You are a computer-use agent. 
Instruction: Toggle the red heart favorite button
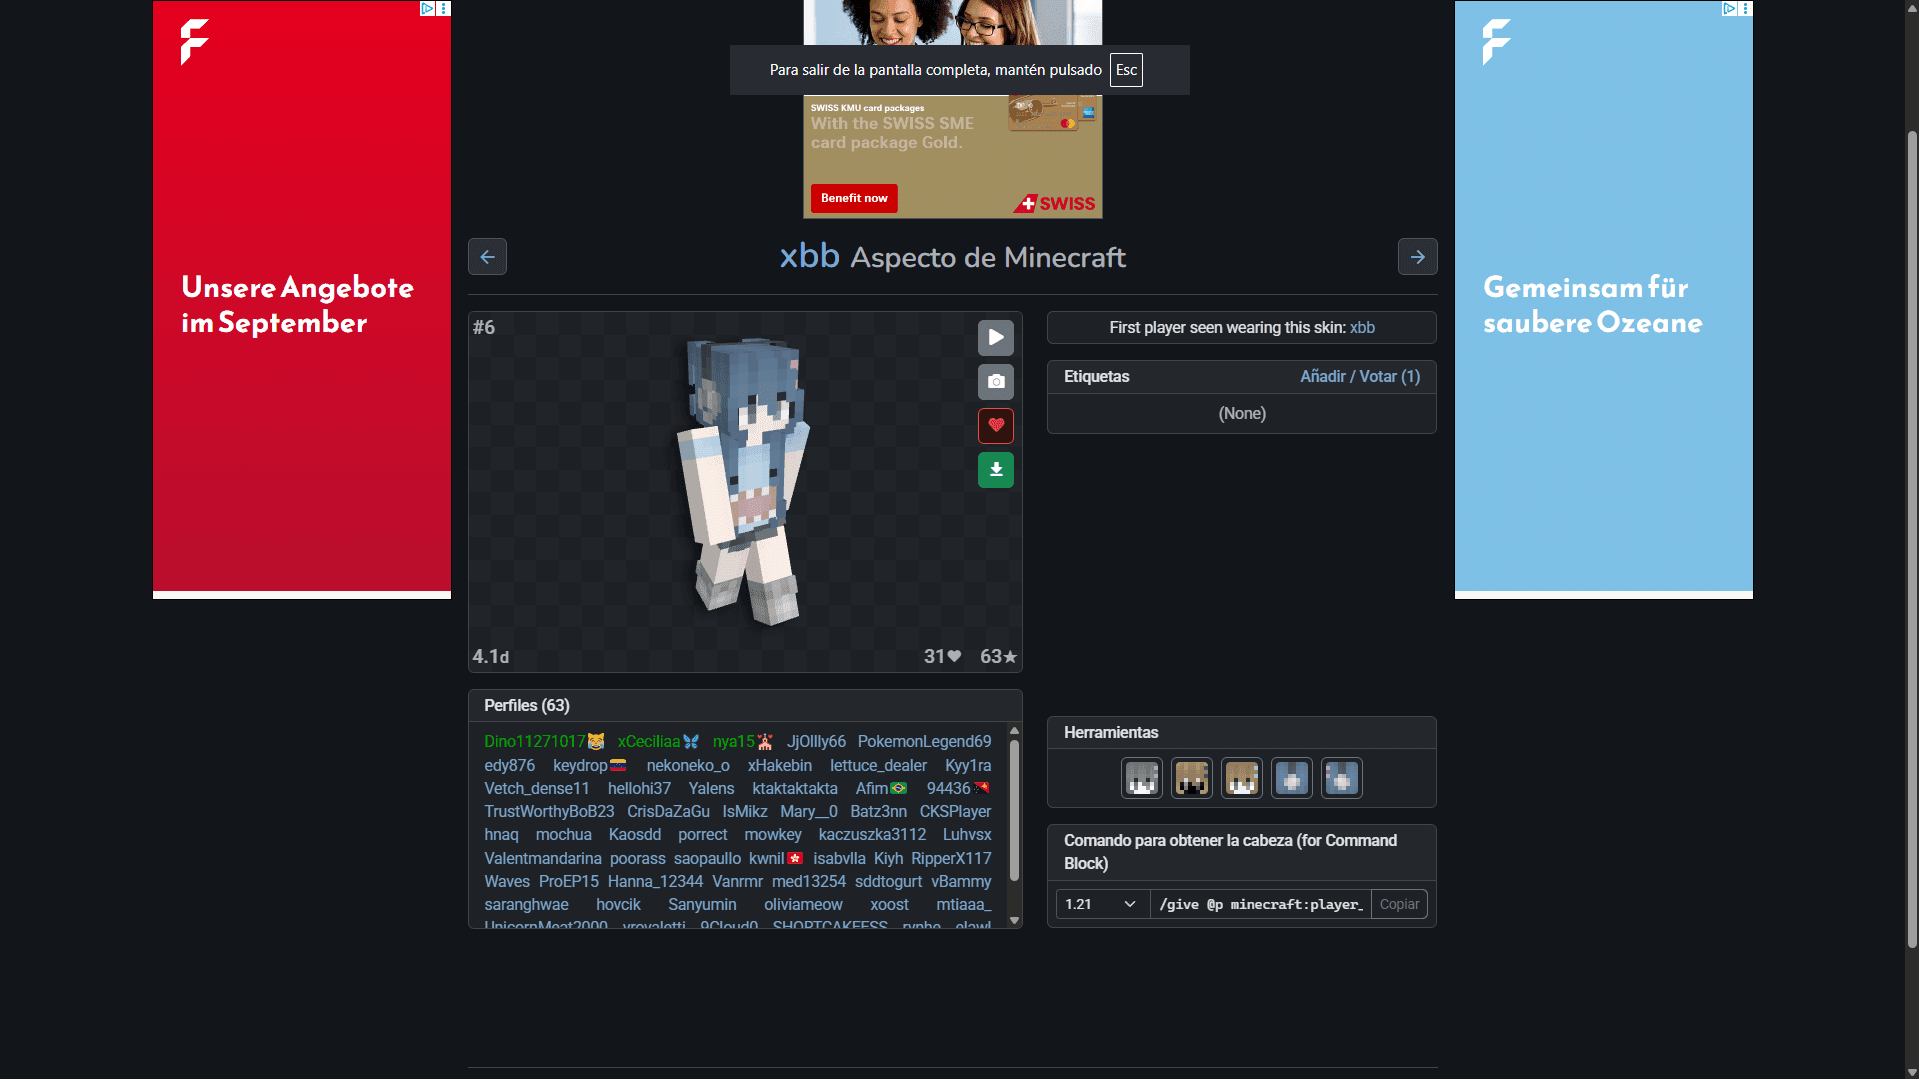click(995, 426)
